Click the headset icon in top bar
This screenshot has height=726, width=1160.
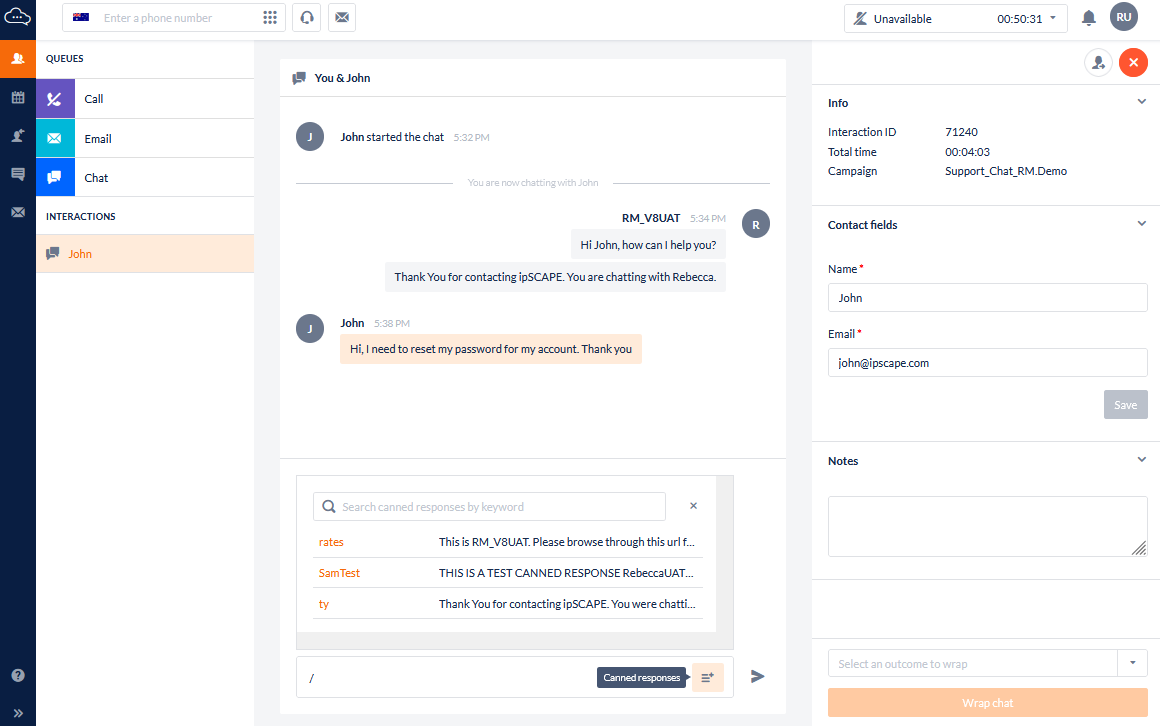coord(307,18)
